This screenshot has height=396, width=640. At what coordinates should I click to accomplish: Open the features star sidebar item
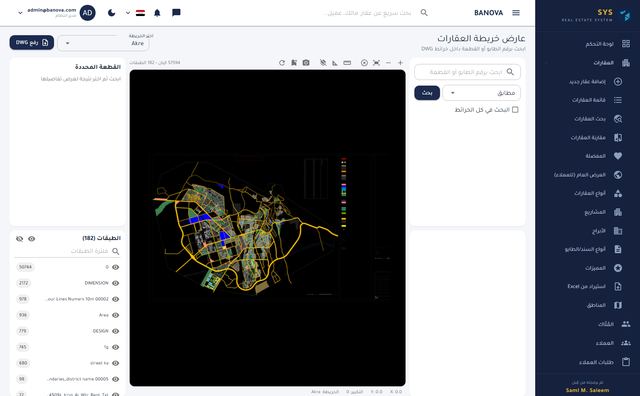(x=603, y=268)
